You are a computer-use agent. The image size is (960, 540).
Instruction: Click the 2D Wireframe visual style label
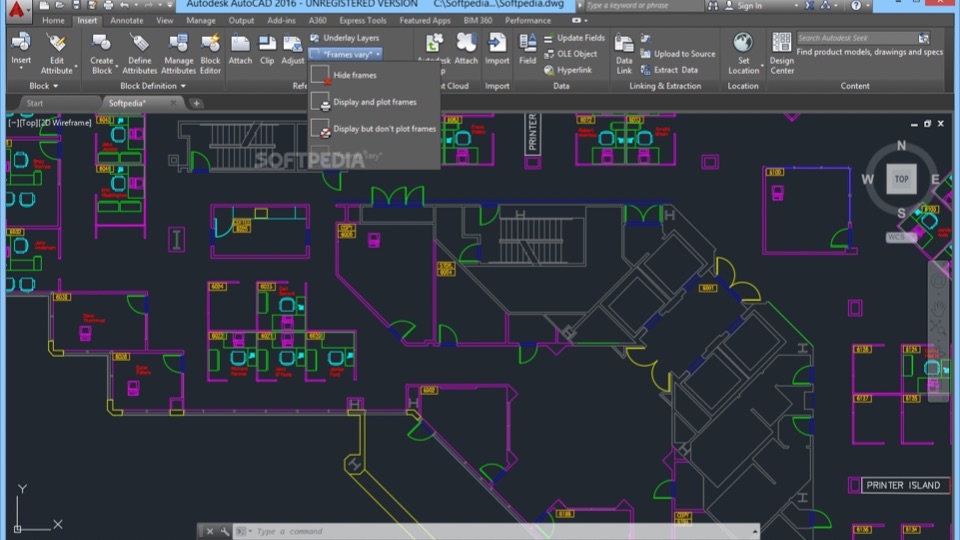pyautogui.click(x=66, y=123)
